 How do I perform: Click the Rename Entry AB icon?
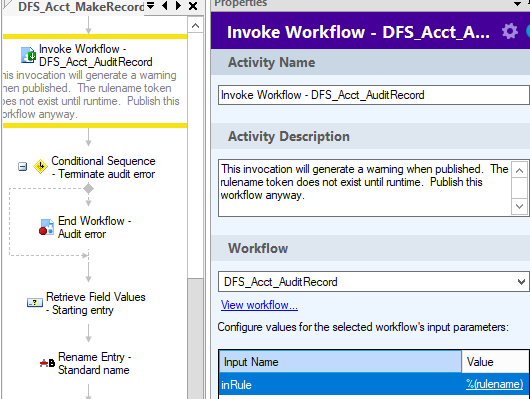pos(47,363)
